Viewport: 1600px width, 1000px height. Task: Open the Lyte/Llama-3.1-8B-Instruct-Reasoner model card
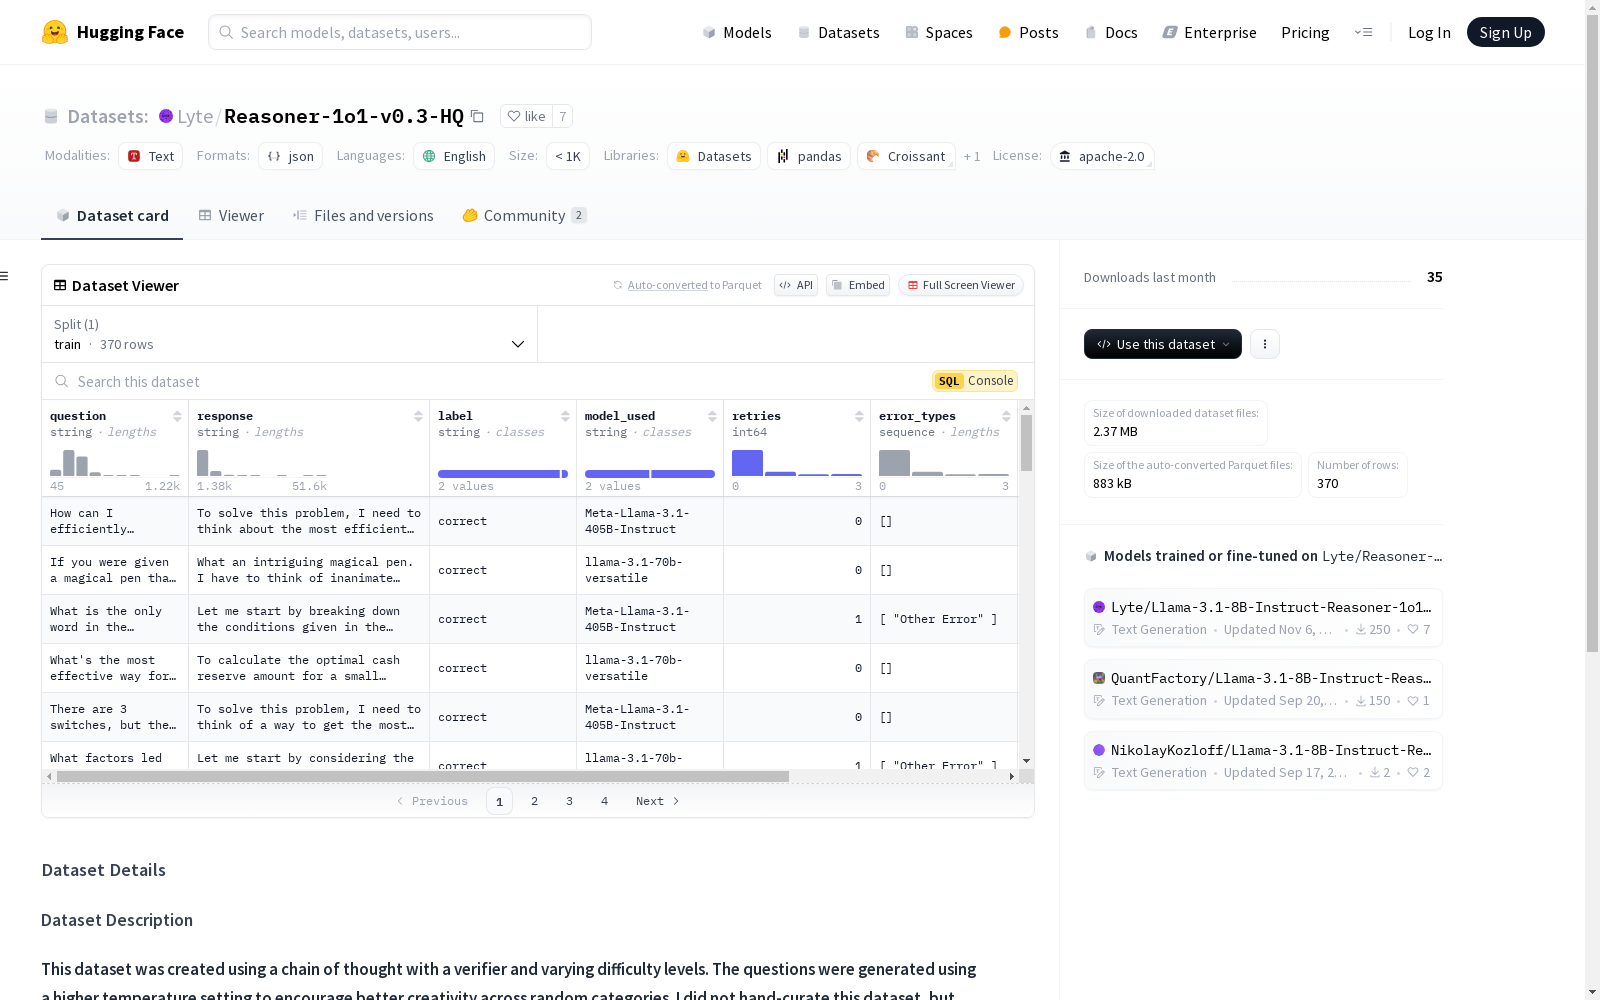(1263, 618)
